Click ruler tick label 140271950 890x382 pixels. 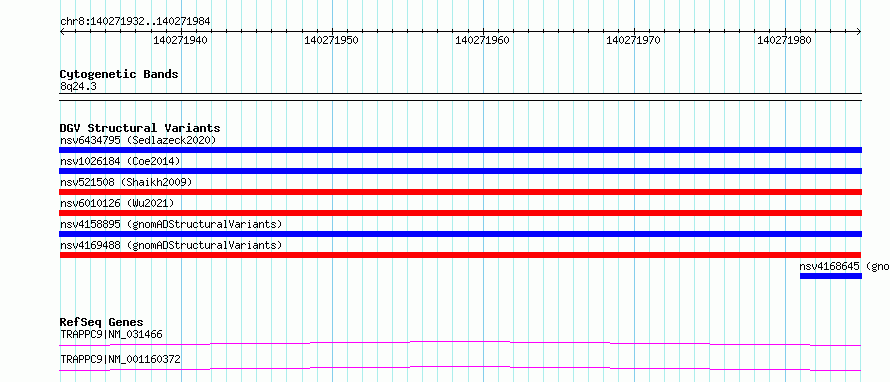tap(331, 41)
